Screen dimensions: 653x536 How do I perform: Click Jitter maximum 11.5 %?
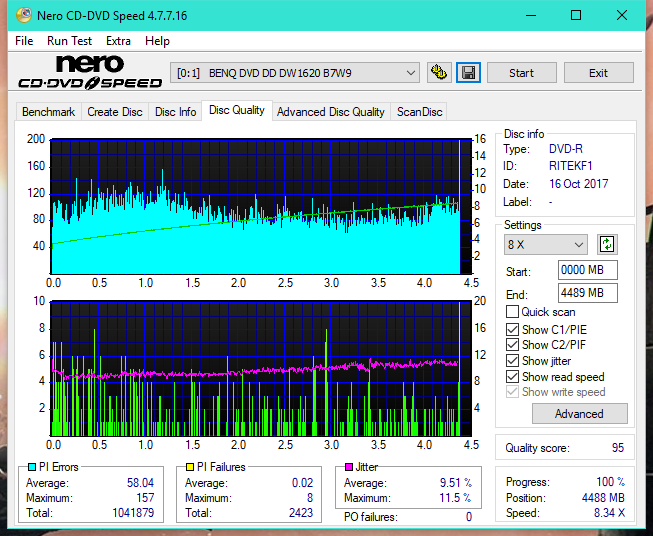point(456,498)
